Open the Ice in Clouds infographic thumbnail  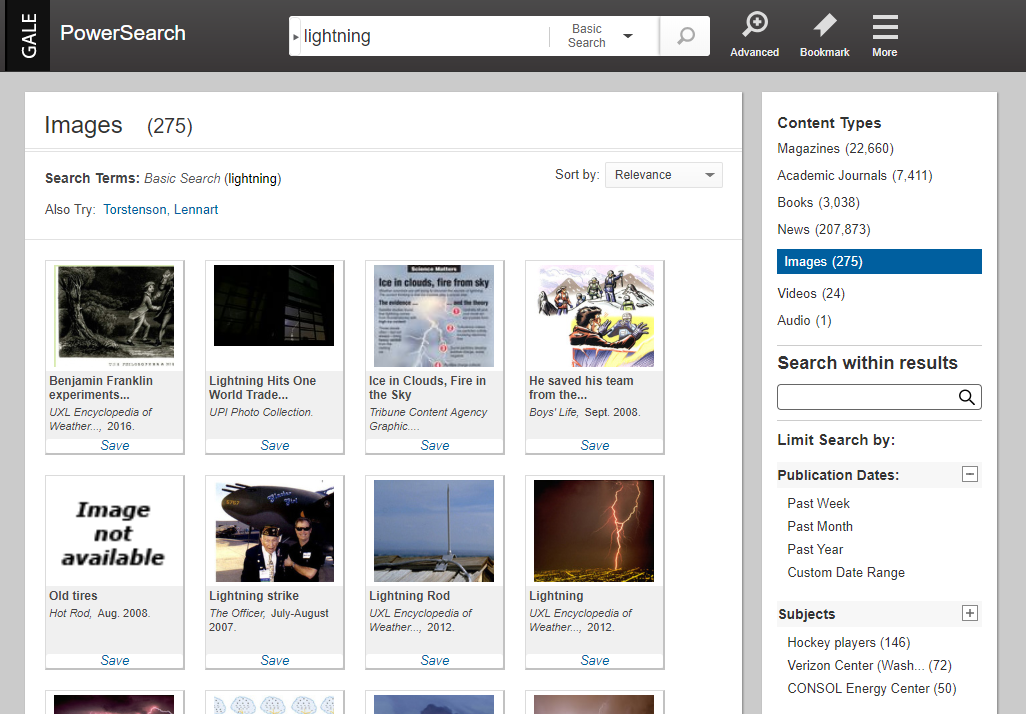(x=434, y=315)
